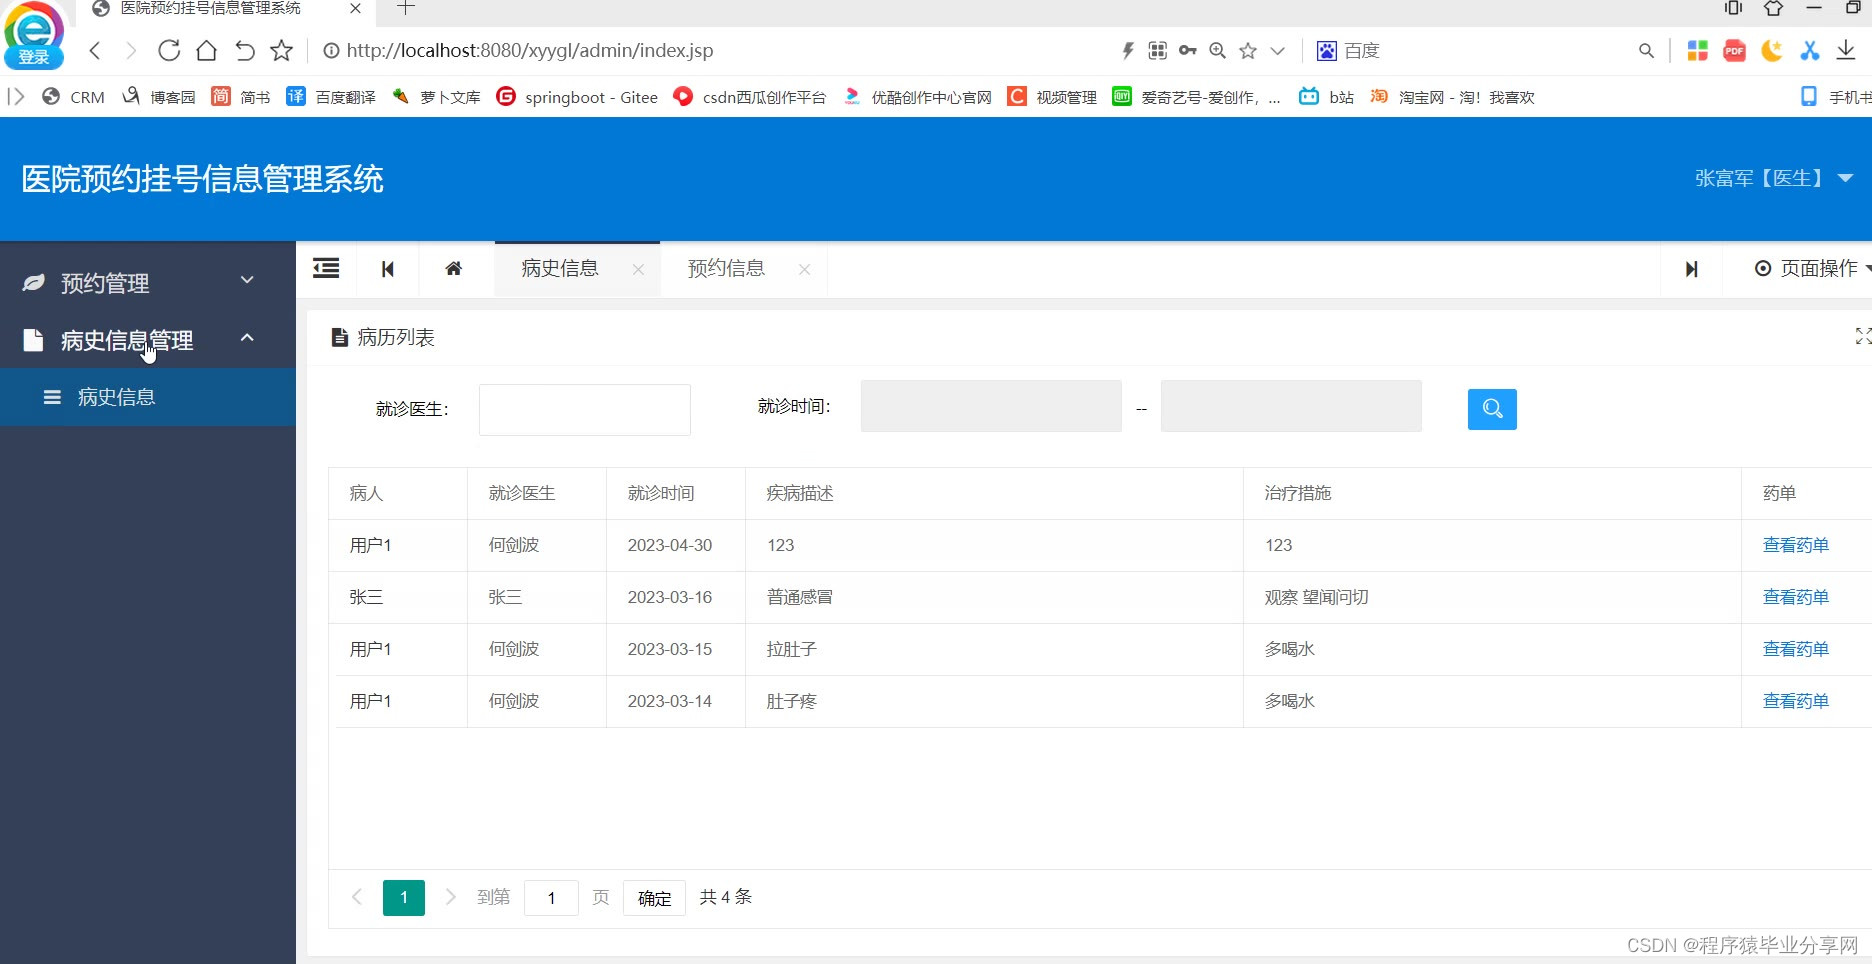Screen dimensions: 1872x964
Task: Close the 病史信息 tab
Action: point(638,269)
